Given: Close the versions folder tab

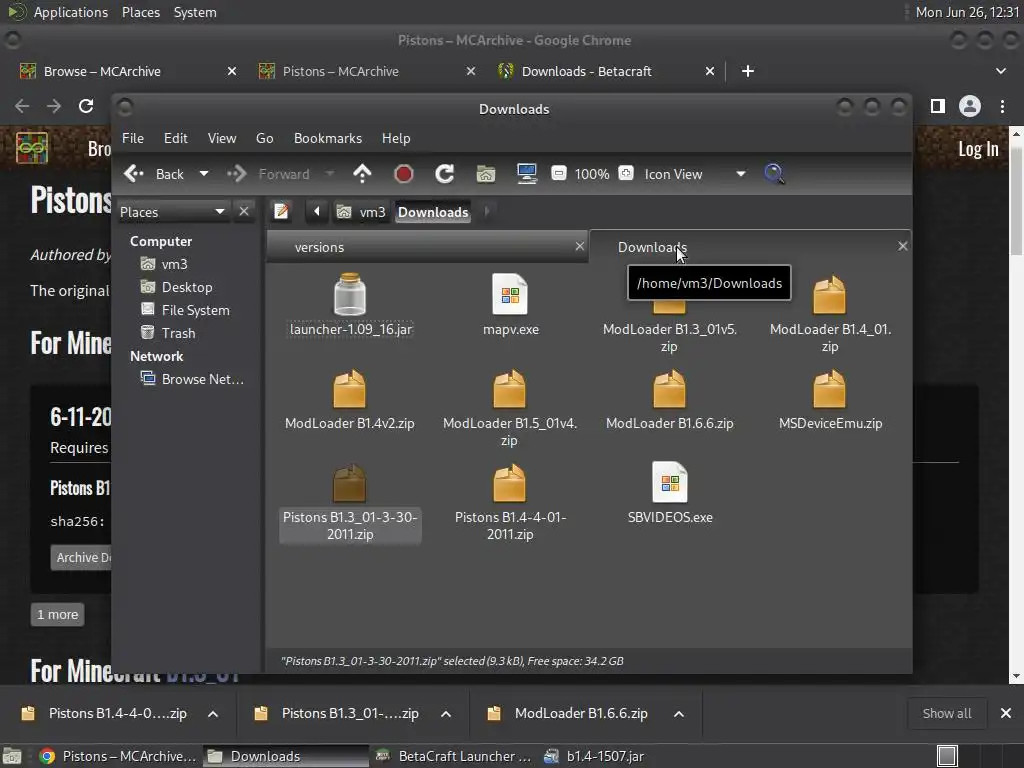Looking at the screenshot, I should (579, 246).
